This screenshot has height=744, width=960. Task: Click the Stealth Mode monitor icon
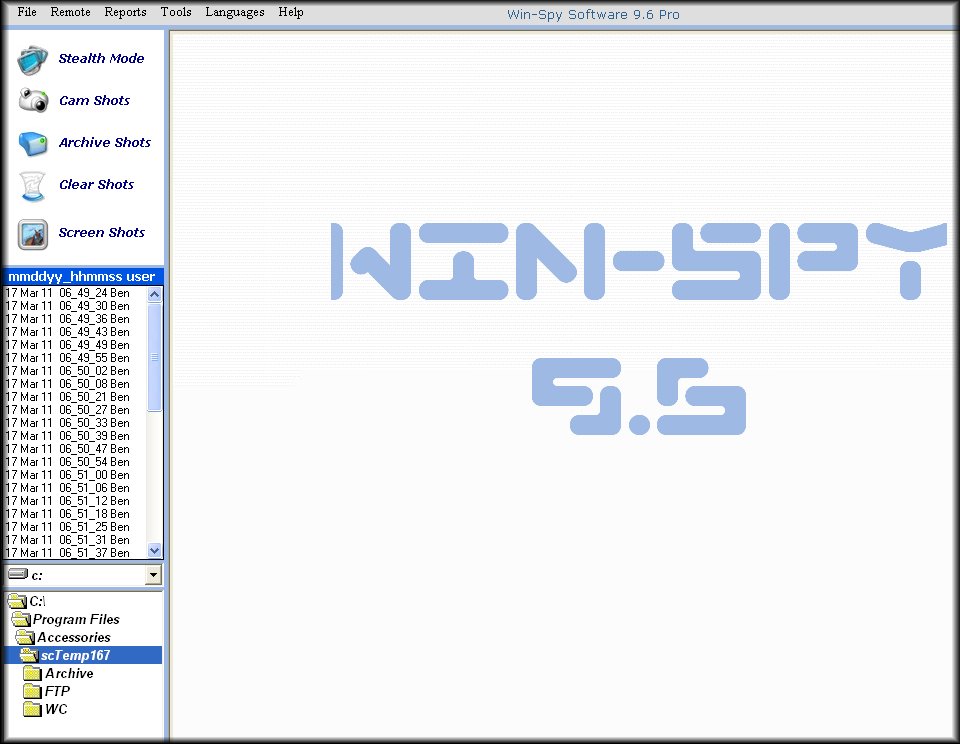[x=32, y=60]
